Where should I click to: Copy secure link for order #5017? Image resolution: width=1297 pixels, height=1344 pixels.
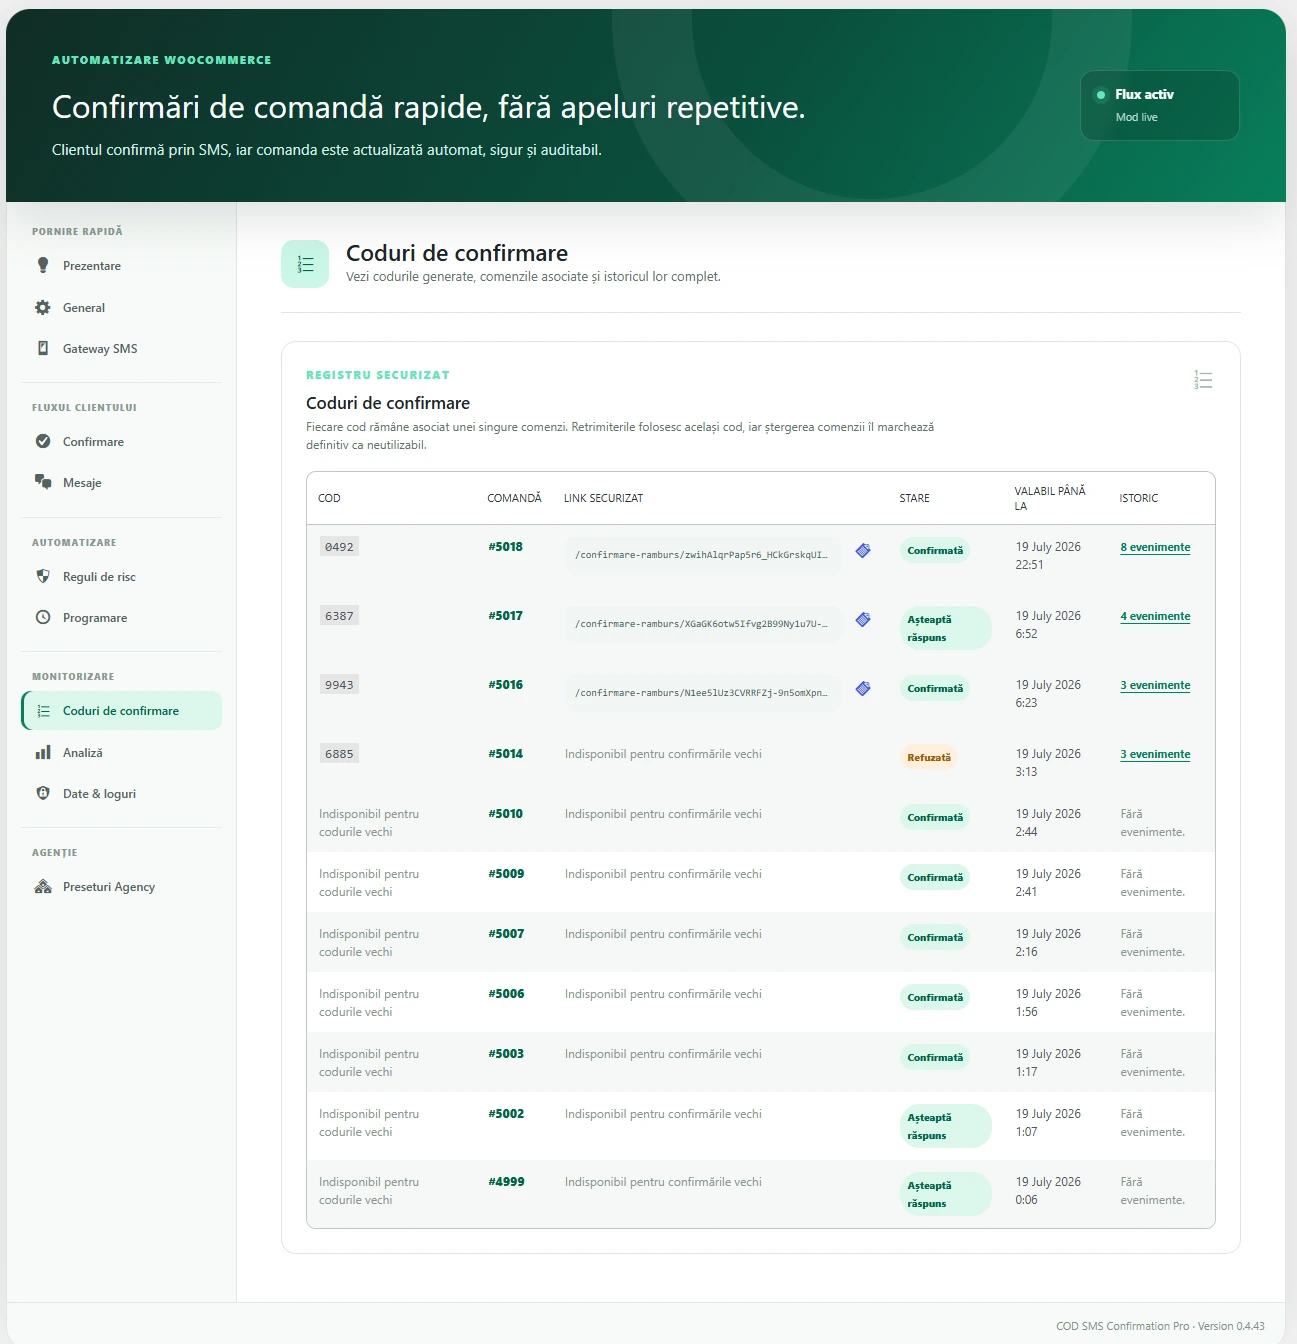coord(863,620)
